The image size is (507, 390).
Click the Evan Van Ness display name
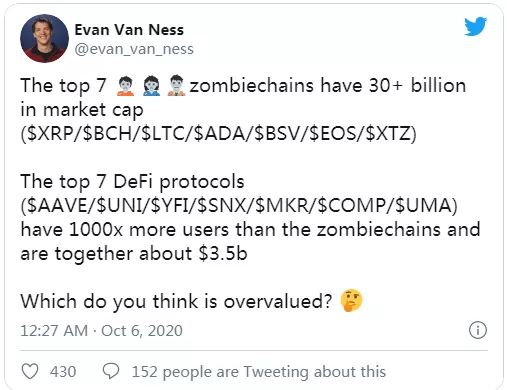click(x=129, y=30)
